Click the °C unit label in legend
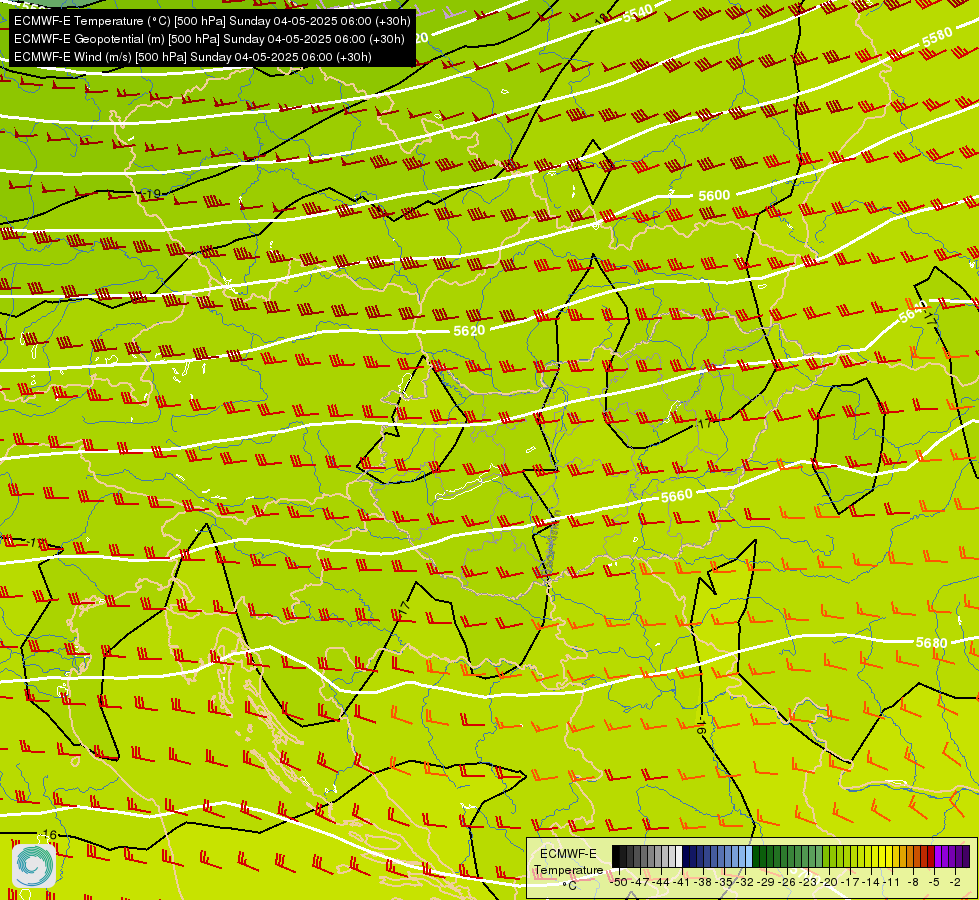979x900 pixels. tap(569, 886)
